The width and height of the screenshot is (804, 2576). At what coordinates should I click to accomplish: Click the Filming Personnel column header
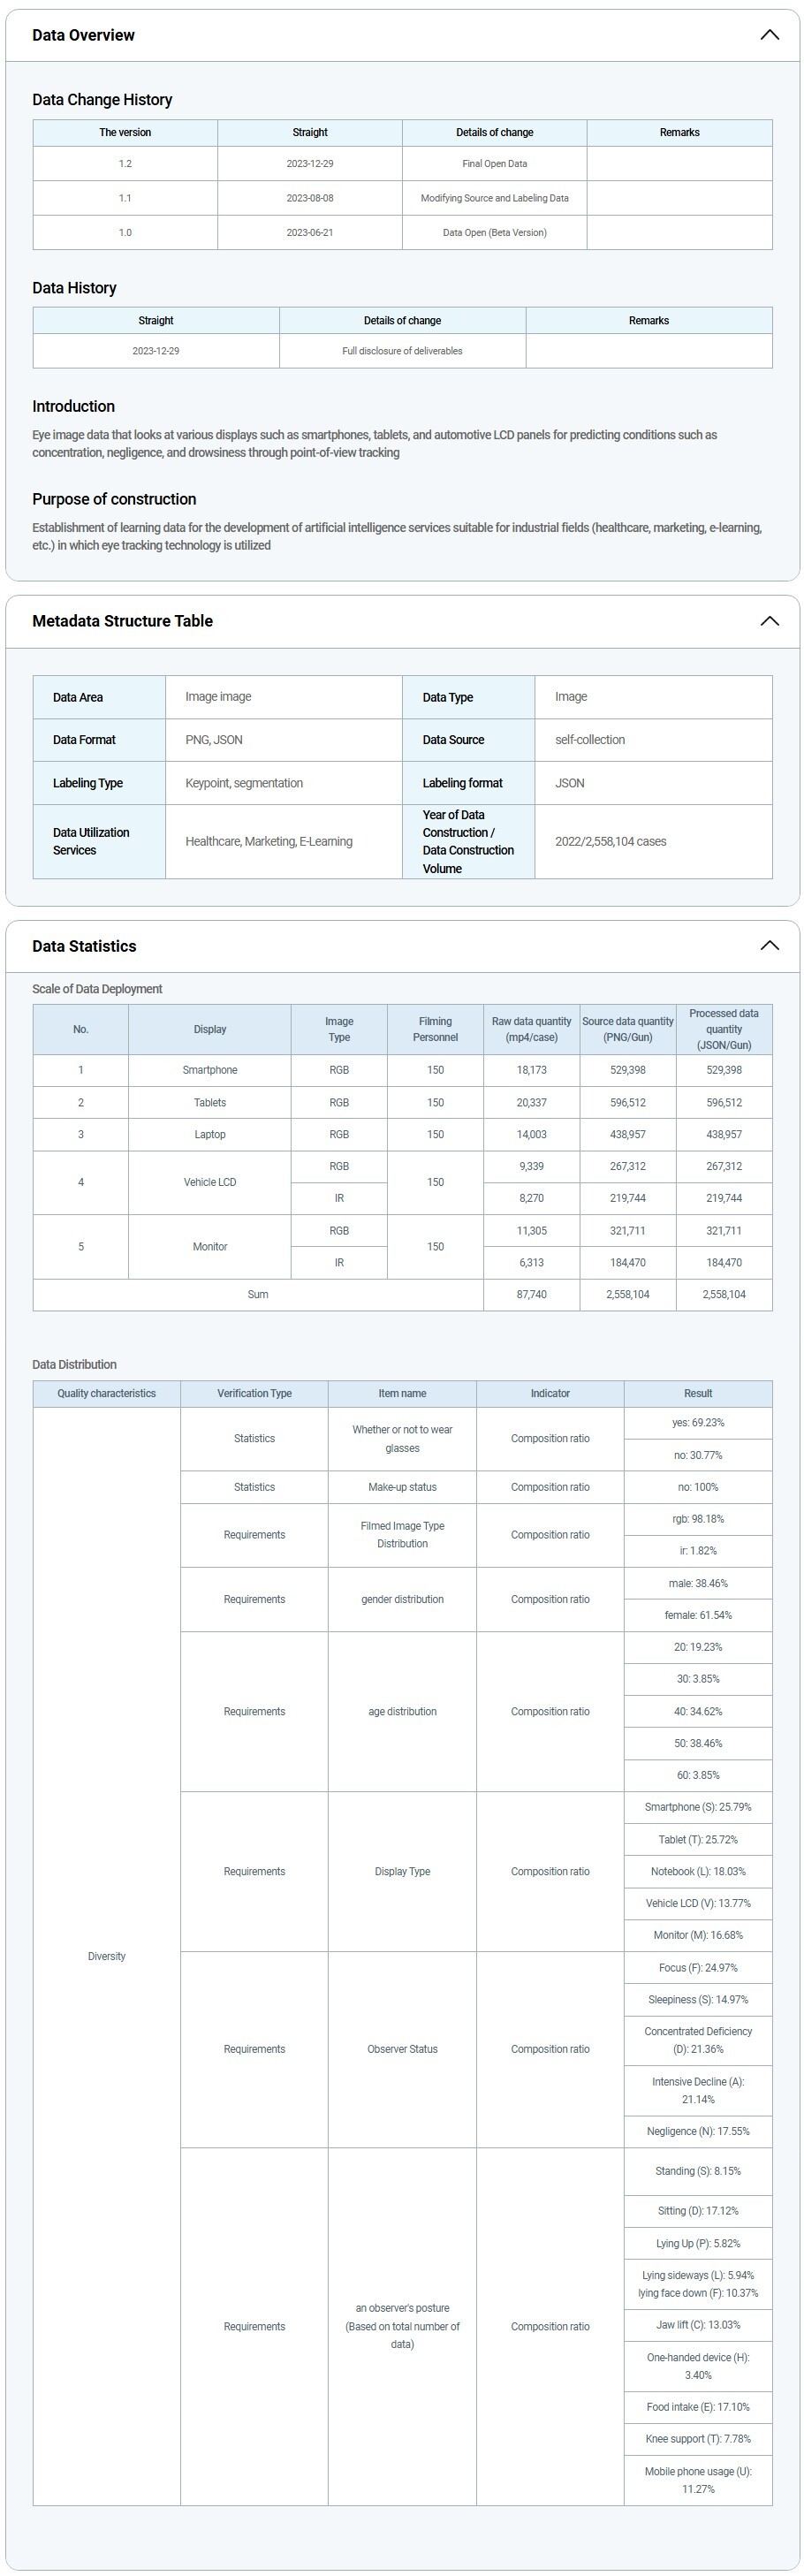pyautogui.click(x=435, y=1029)
